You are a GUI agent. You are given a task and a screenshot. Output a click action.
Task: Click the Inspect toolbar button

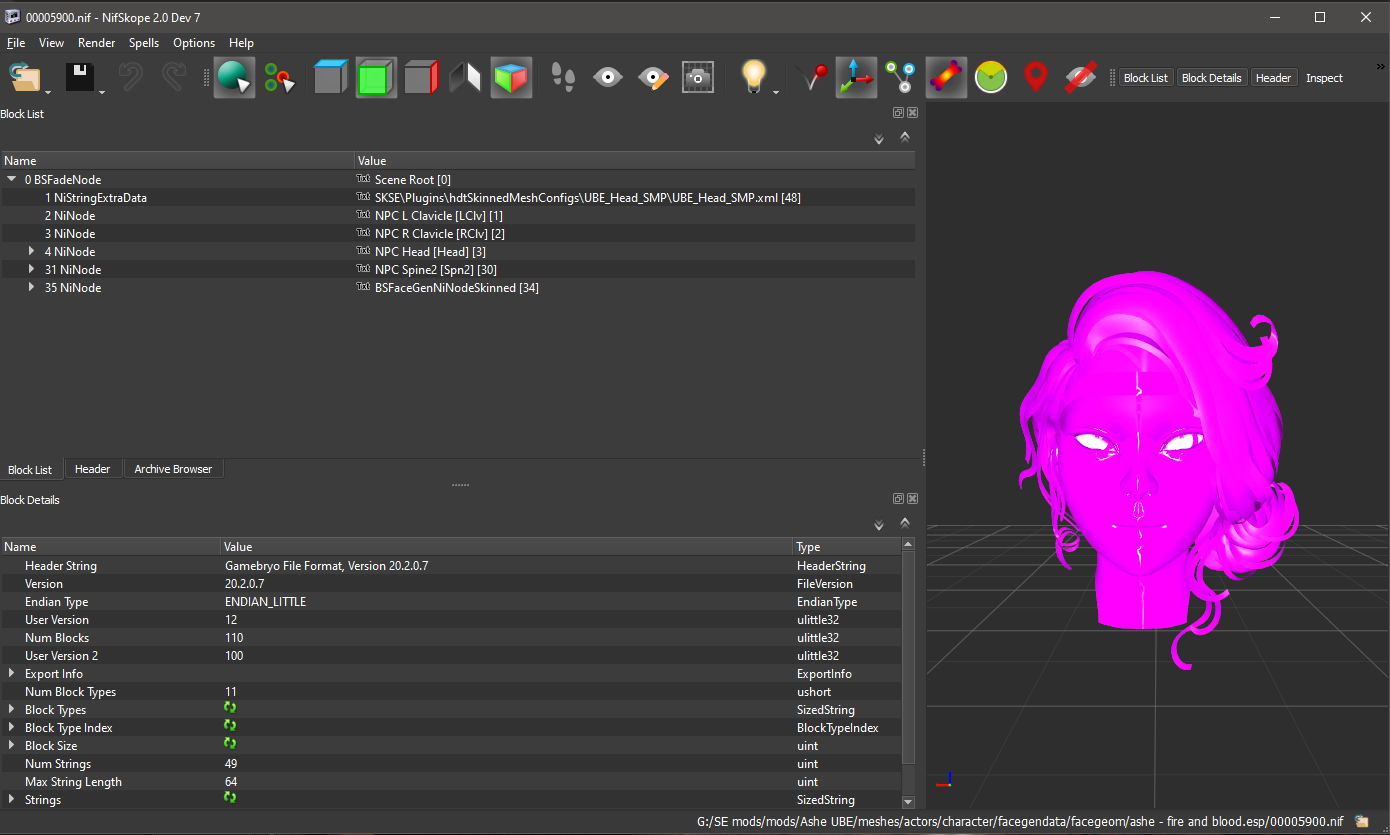tap(1324, 78)
